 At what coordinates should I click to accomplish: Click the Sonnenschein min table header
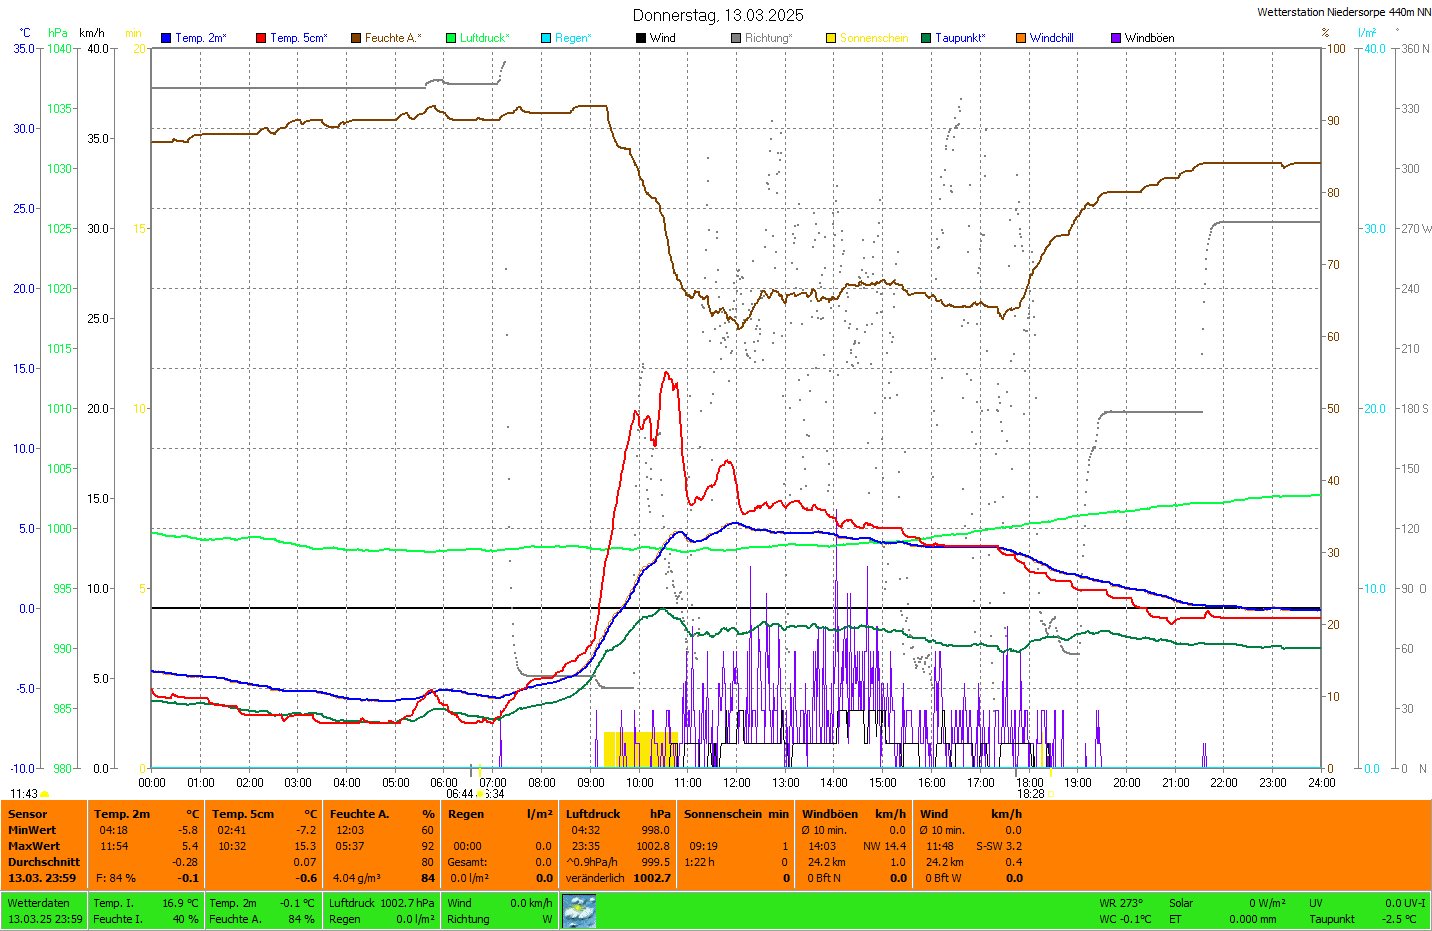tap(735, 814)
